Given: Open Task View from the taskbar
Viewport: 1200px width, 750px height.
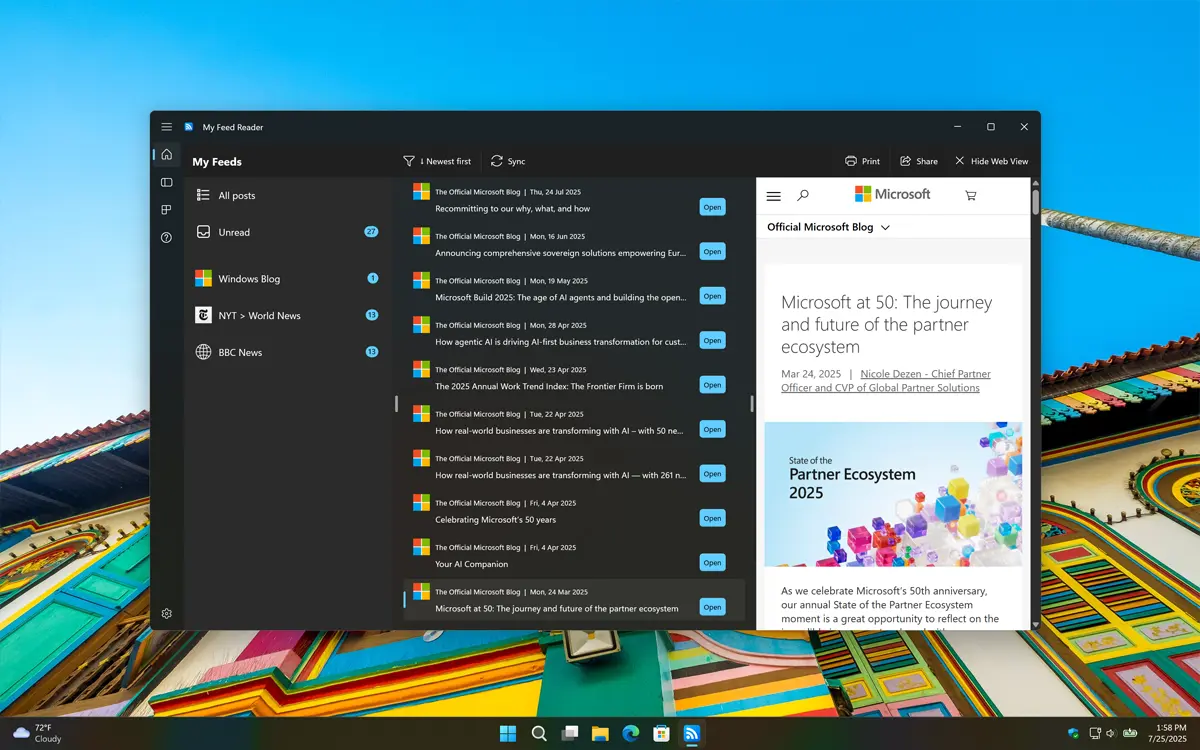Looking at the screenshot, I should [570, 734].
